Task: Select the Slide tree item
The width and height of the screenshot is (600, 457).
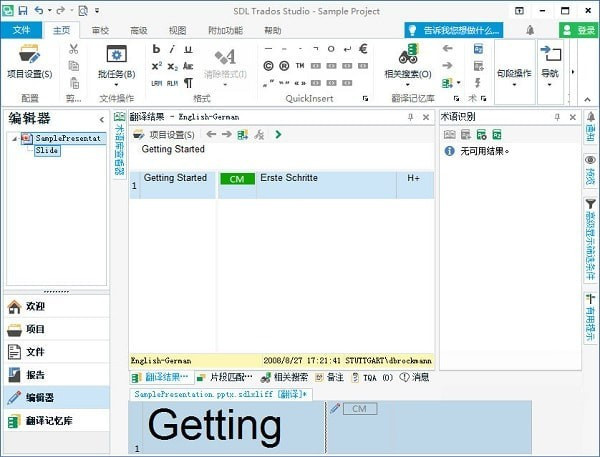Action: (47, 150)
